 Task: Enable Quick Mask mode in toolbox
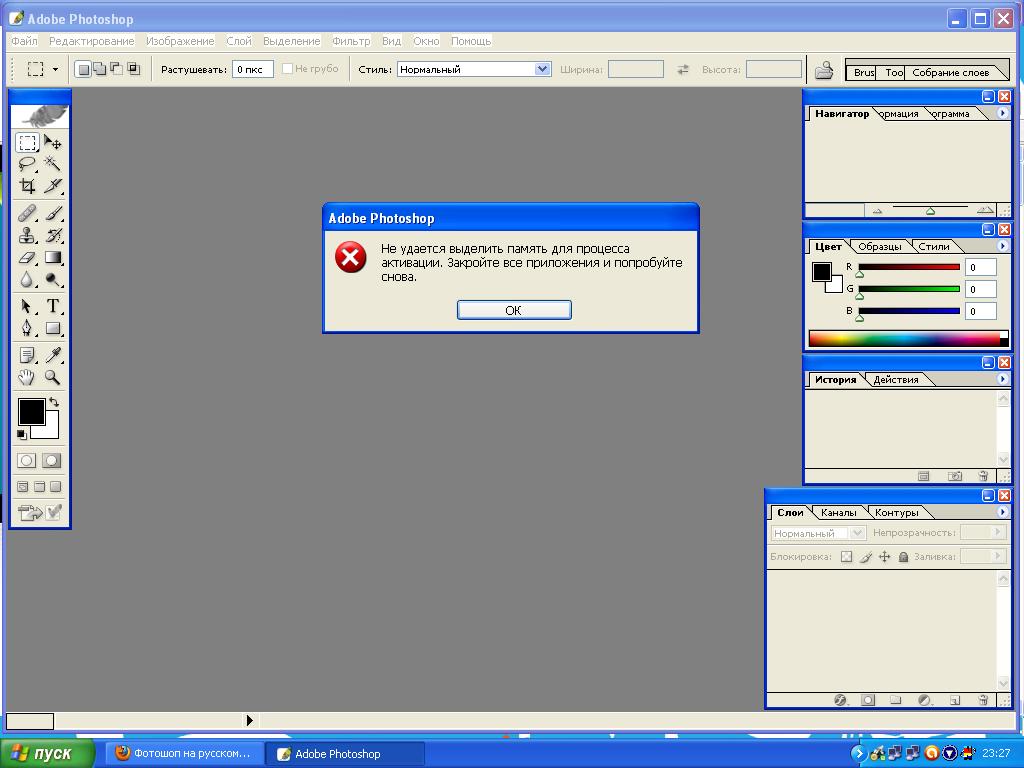click(x=52, y=460)
